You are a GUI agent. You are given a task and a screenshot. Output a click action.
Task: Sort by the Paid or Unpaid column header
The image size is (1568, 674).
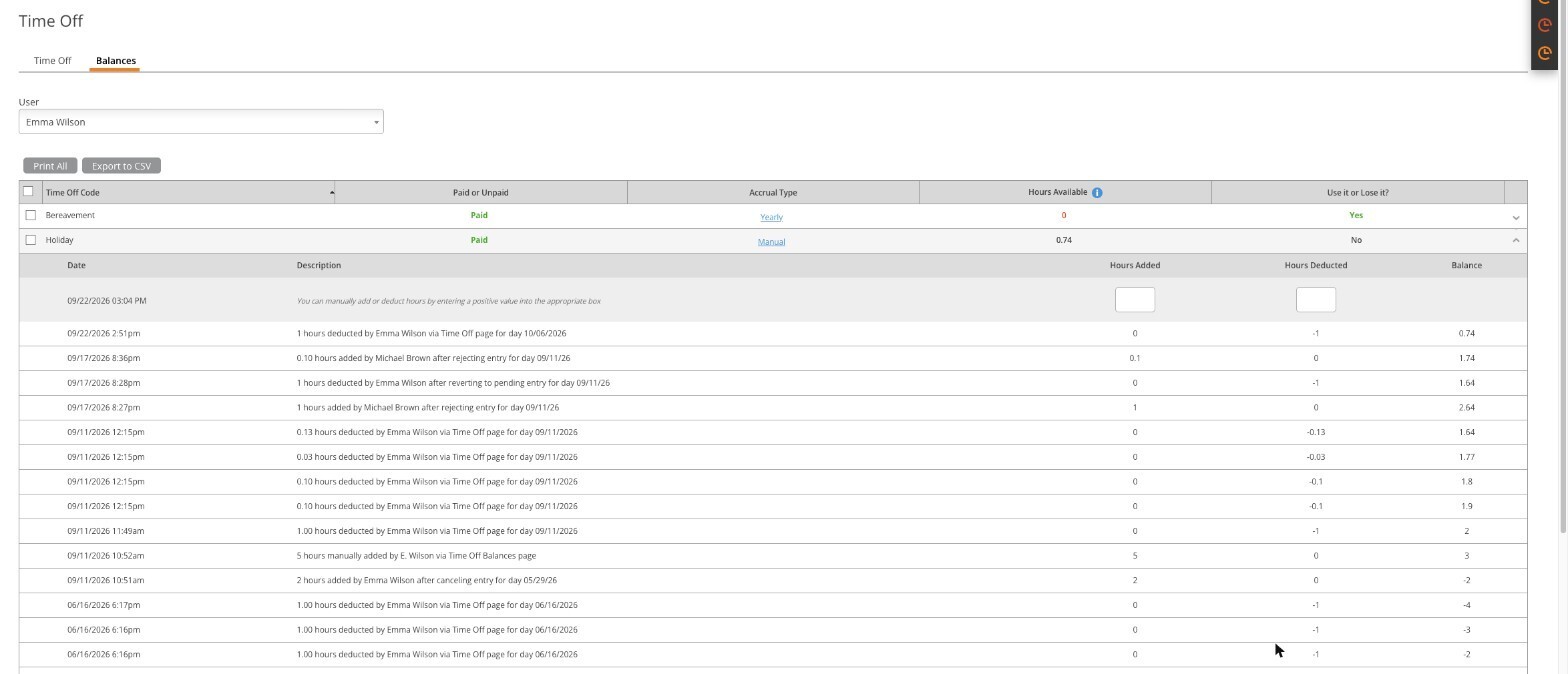tap(480, 192)
